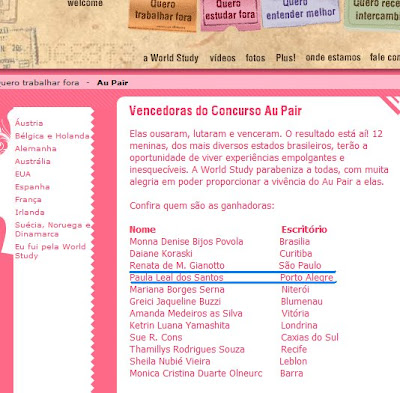This screenshot has width=400, height=393.
Task: Click heading 'Vencedoras do Concurso Au Pair'
Action: 215,111
